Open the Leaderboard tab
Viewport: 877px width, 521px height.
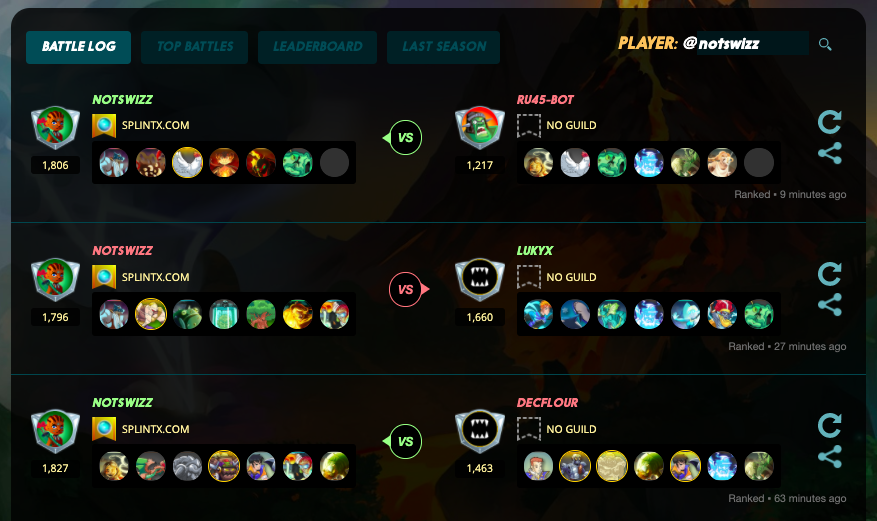(317, 47)
